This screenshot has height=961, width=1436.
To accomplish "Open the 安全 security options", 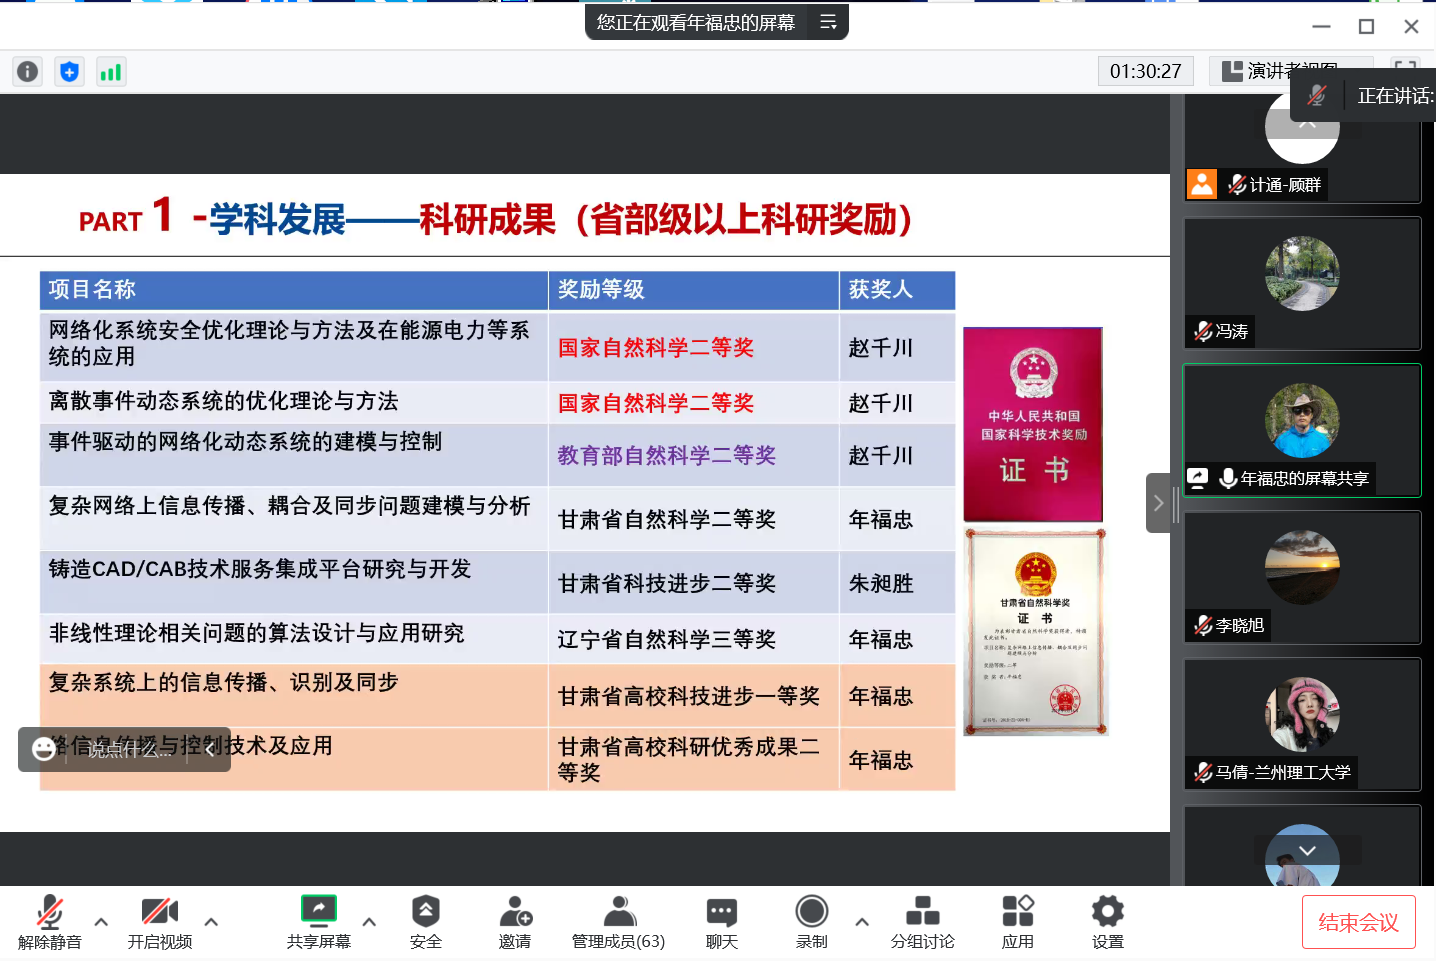I will point(425,921).
